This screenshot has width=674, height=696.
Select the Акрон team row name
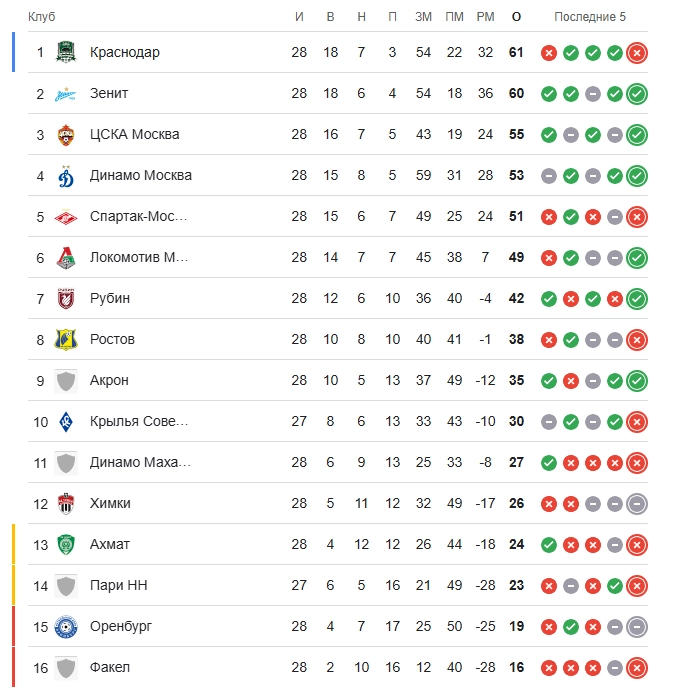click(x=109, y=380)
